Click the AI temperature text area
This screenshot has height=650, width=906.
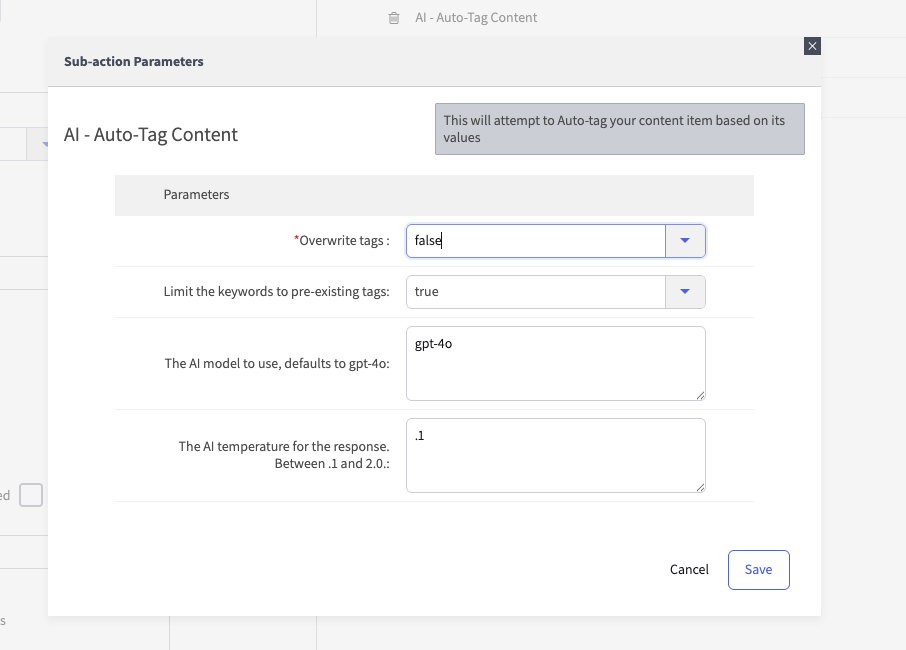click(555, 455)
